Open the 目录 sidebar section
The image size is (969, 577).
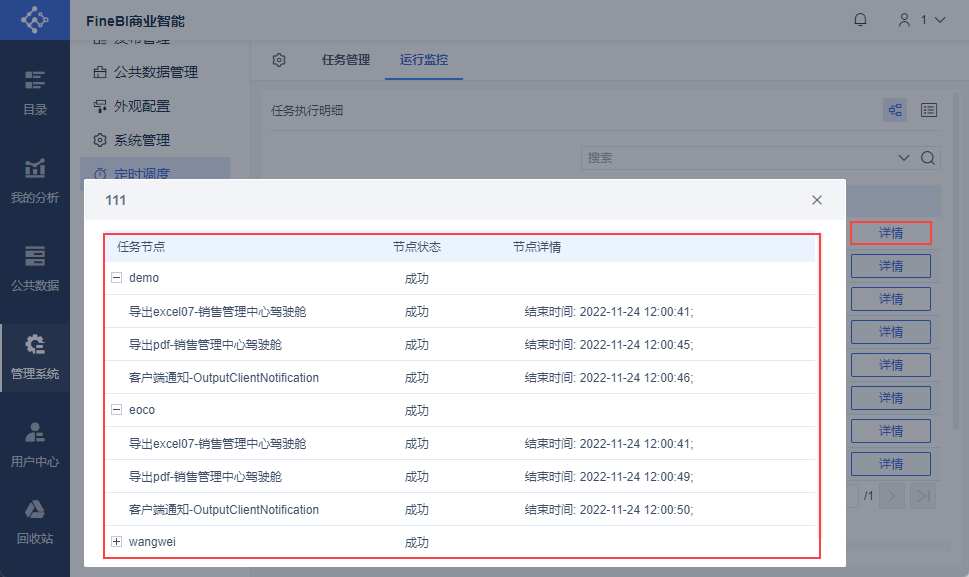pos(35,93)
